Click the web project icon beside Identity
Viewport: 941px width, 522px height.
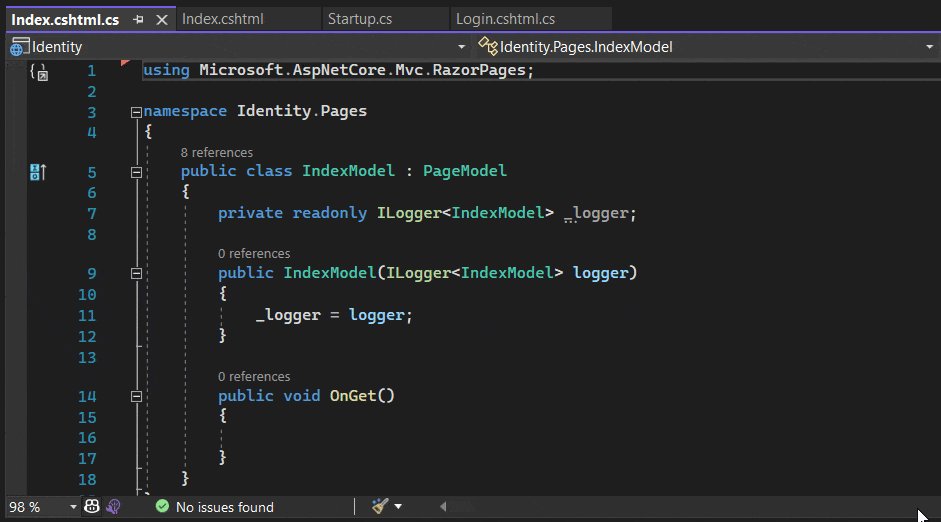coord(19,47)
